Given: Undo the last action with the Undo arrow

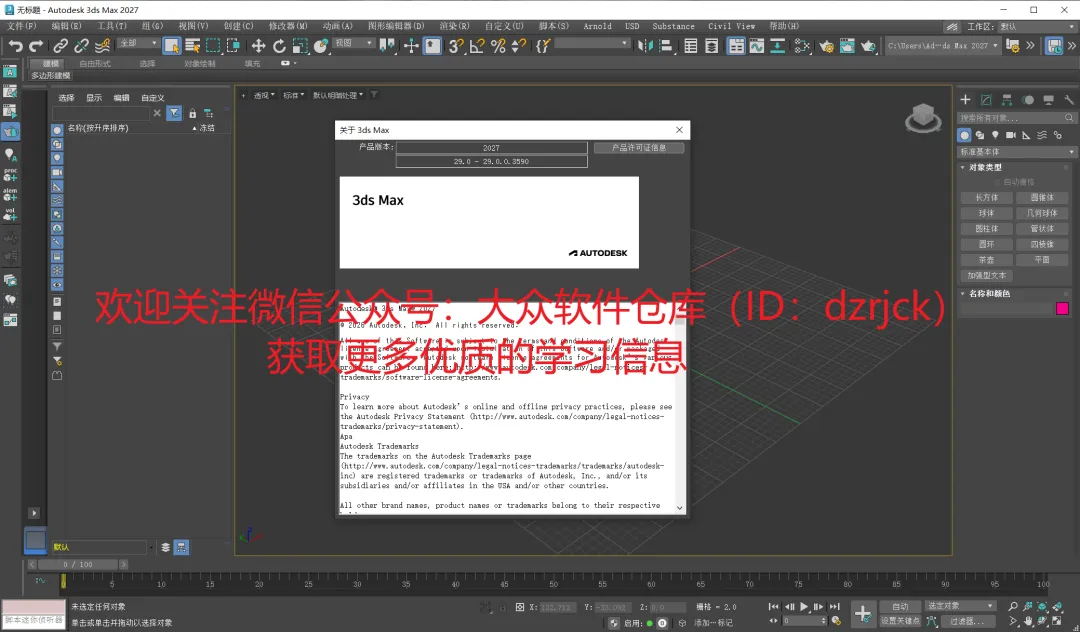Looking at the screenshot, I should coord(15,45).
